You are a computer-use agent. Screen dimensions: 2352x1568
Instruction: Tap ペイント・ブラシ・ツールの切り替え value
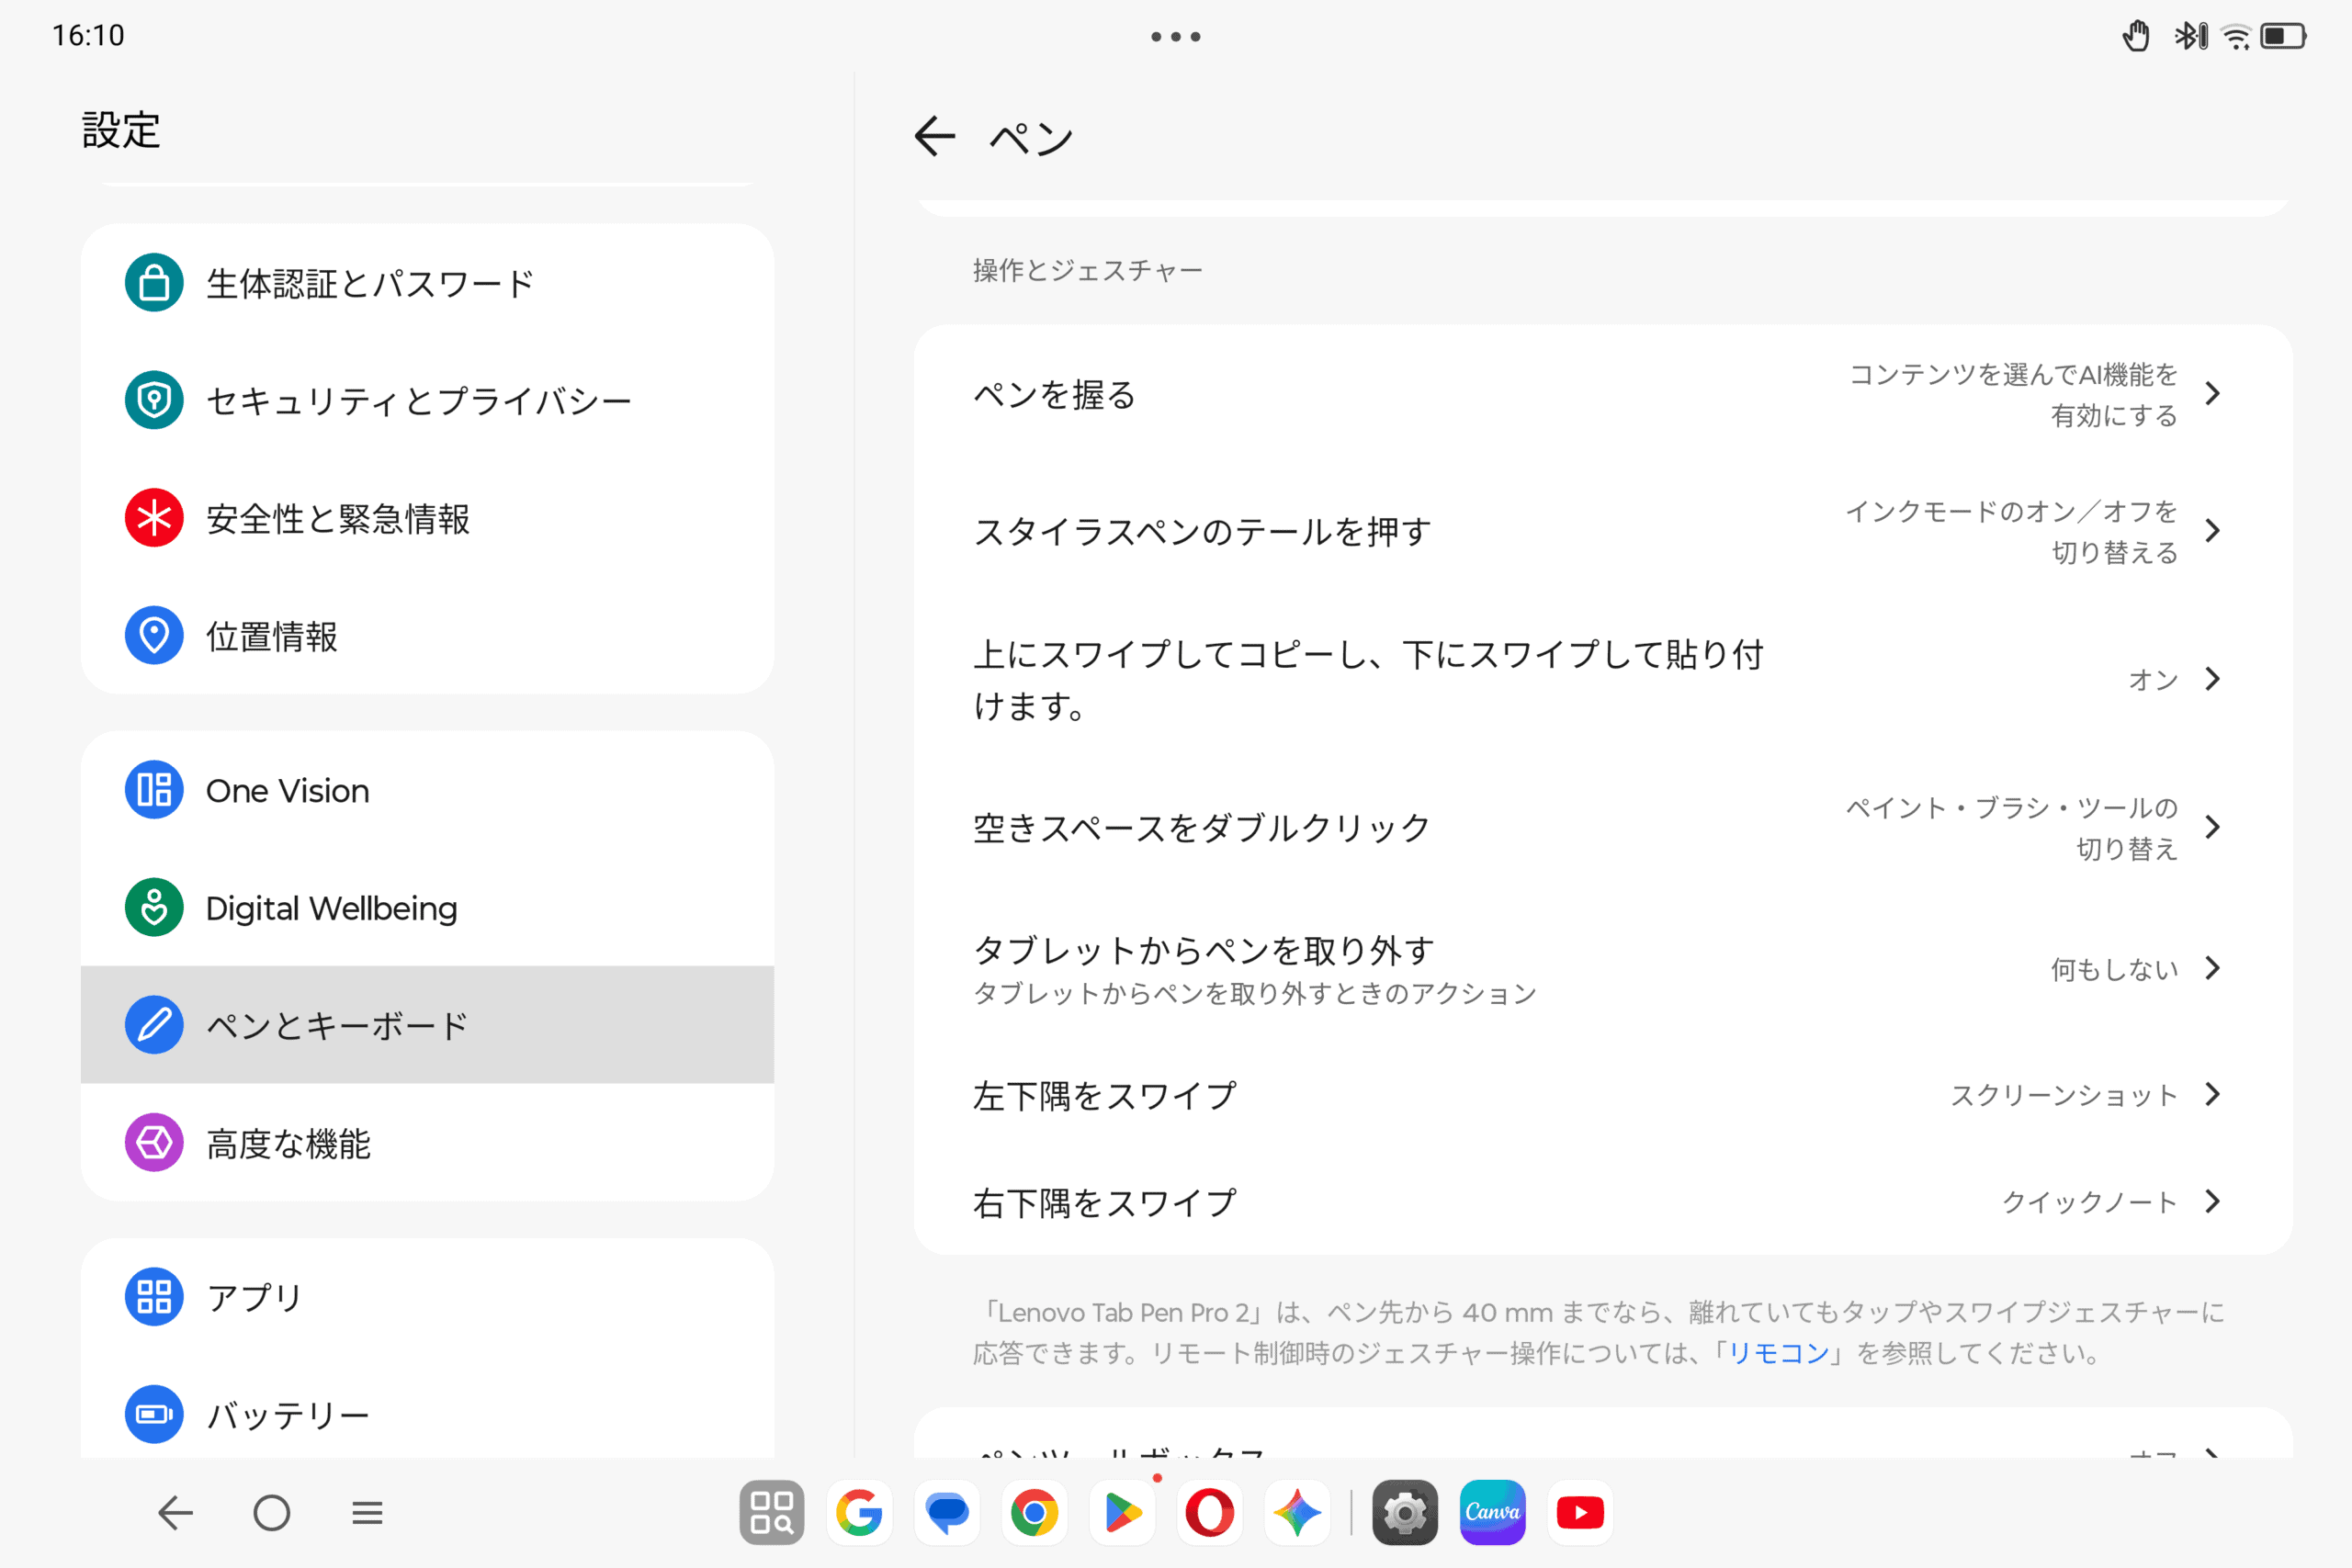click(2012, 828)
